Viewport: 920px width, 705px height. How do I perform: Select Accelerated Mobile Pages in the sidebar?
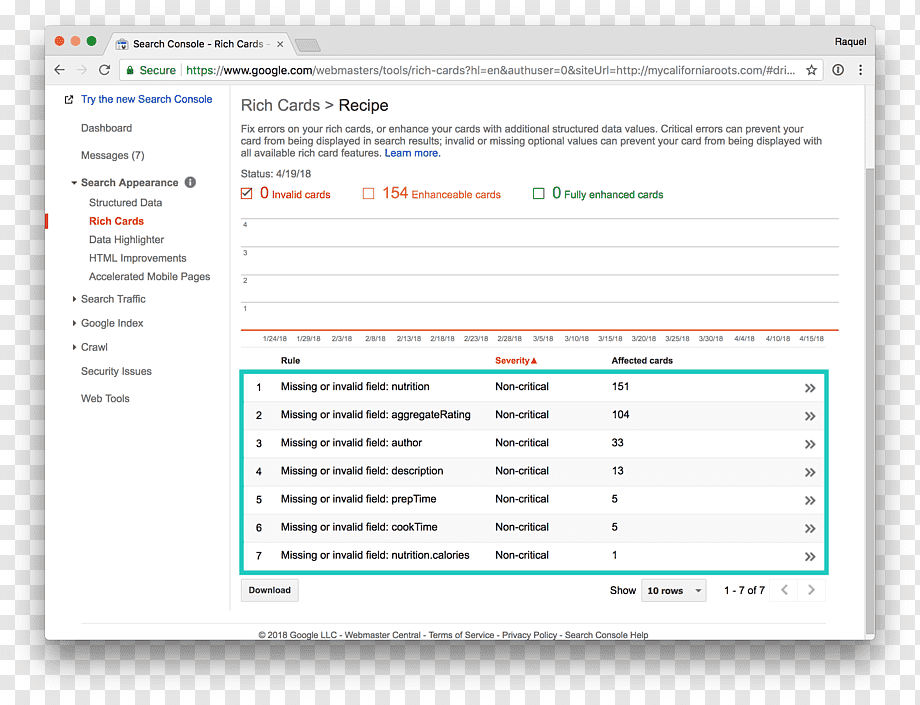click(x=149, y=276)
